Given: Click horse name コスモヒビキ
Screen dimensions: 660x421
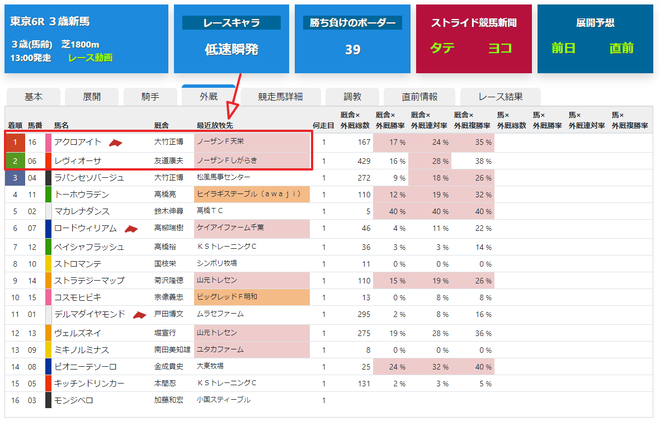Looking at the screenshot, I should pos(78,298).
